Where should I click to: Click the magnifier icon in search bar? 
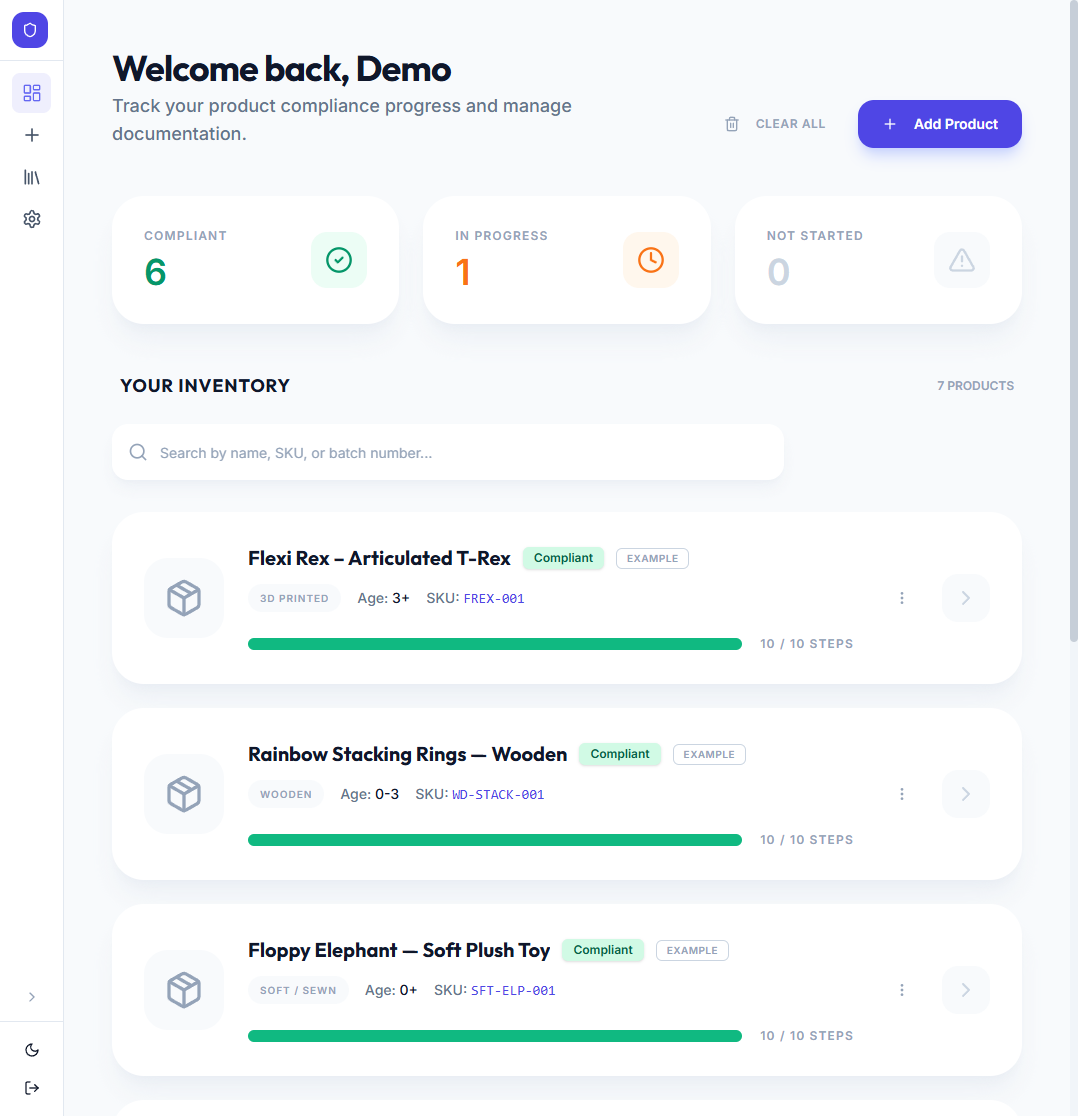click(x=138, y=453)
